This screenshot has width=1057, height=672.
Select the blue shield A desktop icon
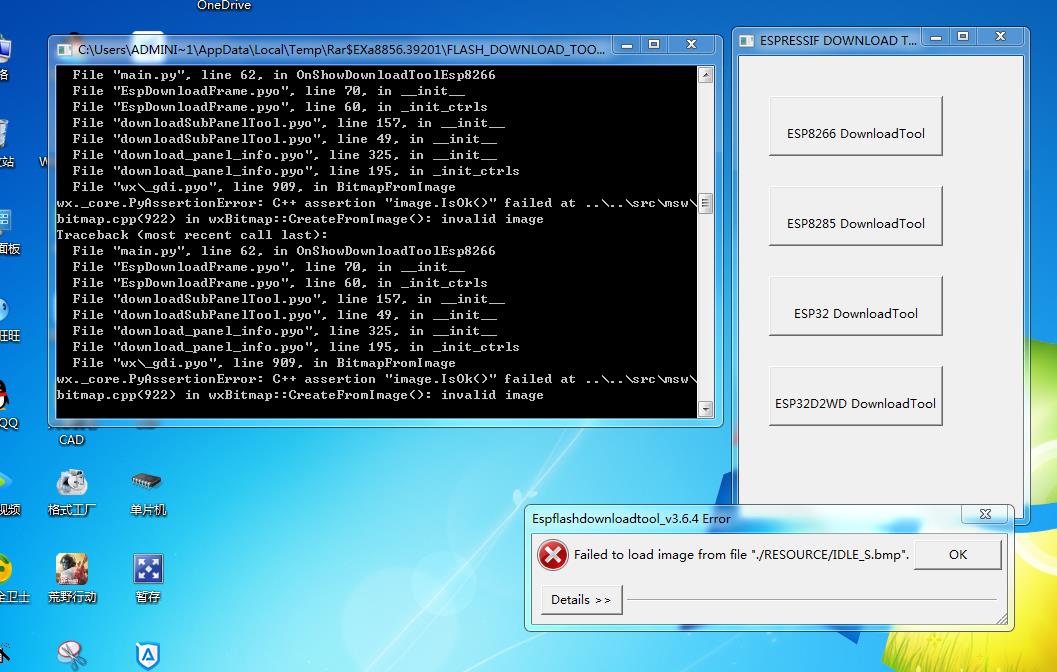148,656
